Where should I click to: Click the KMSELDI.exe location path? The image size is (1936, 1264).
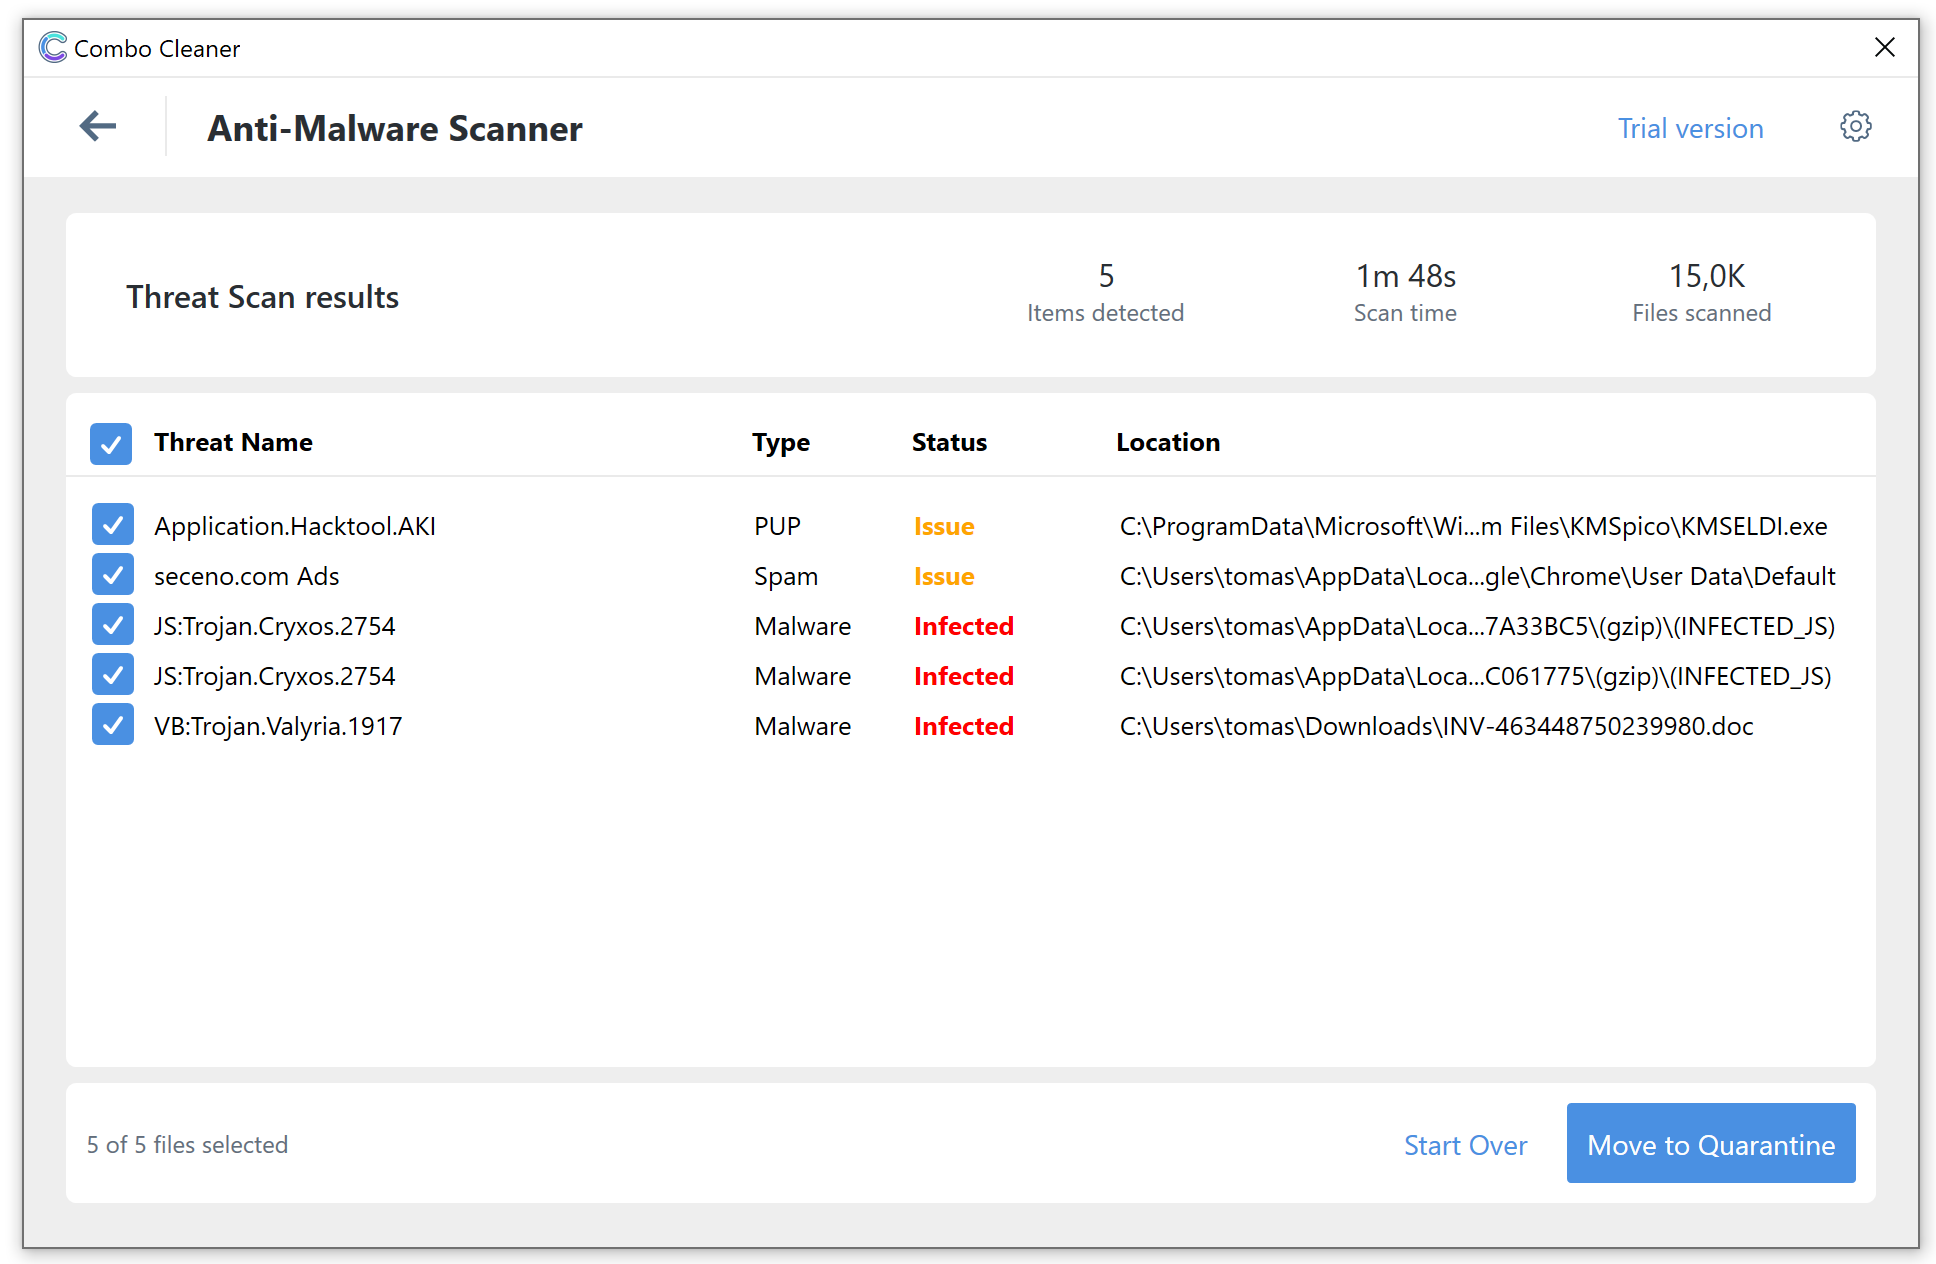click(1474, 526)
